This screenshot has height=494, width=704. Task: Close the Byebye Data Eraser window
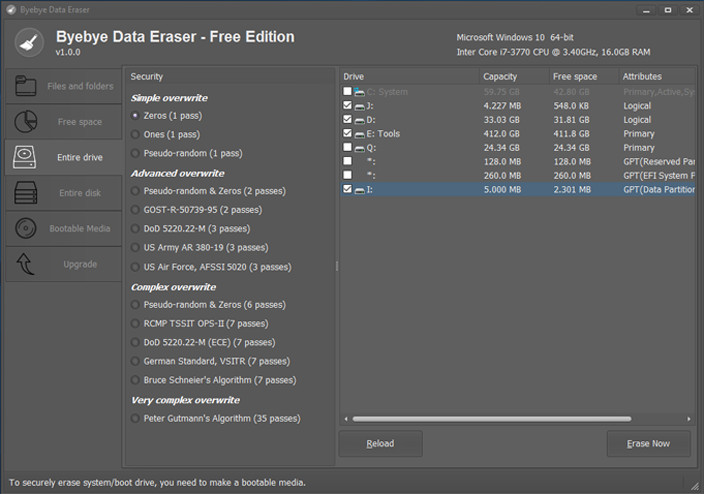(x=690, y=10)
